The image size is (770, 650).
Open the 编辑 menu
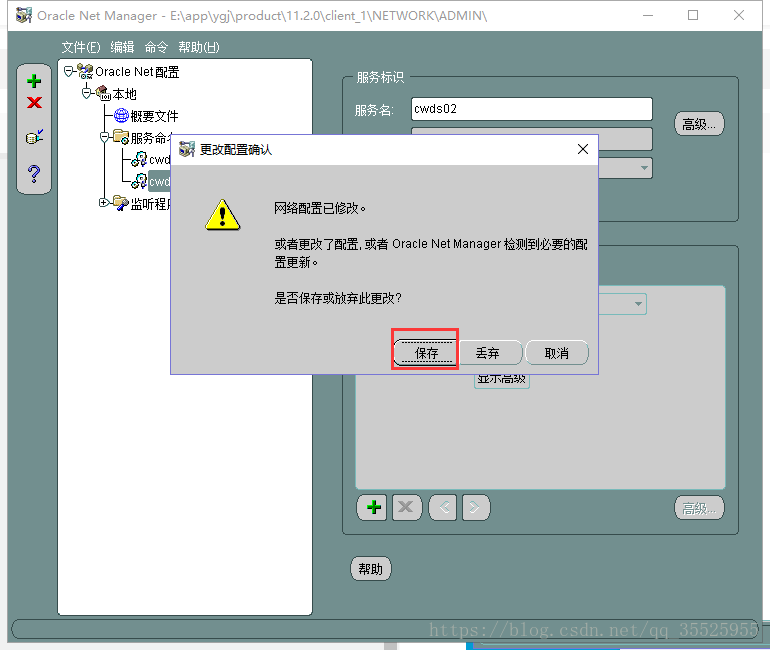(122, 47)
